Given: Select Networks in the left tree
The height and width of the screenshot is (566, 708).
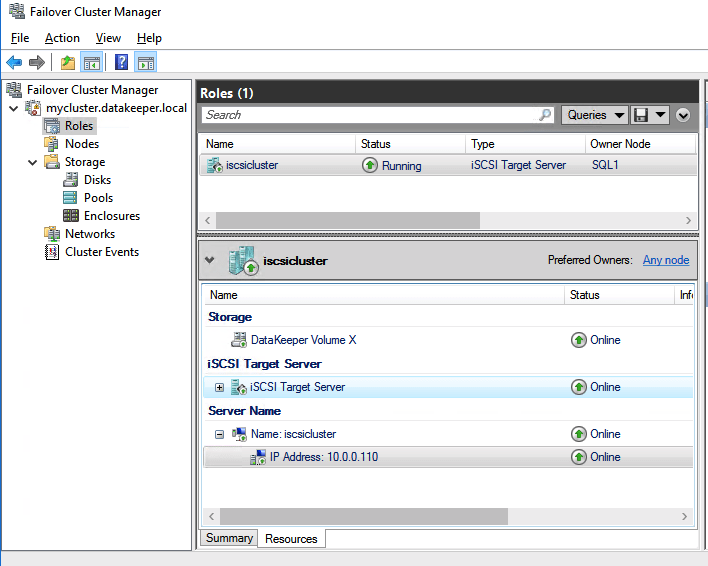Looking at the screenshot, I should click(89, 234).
